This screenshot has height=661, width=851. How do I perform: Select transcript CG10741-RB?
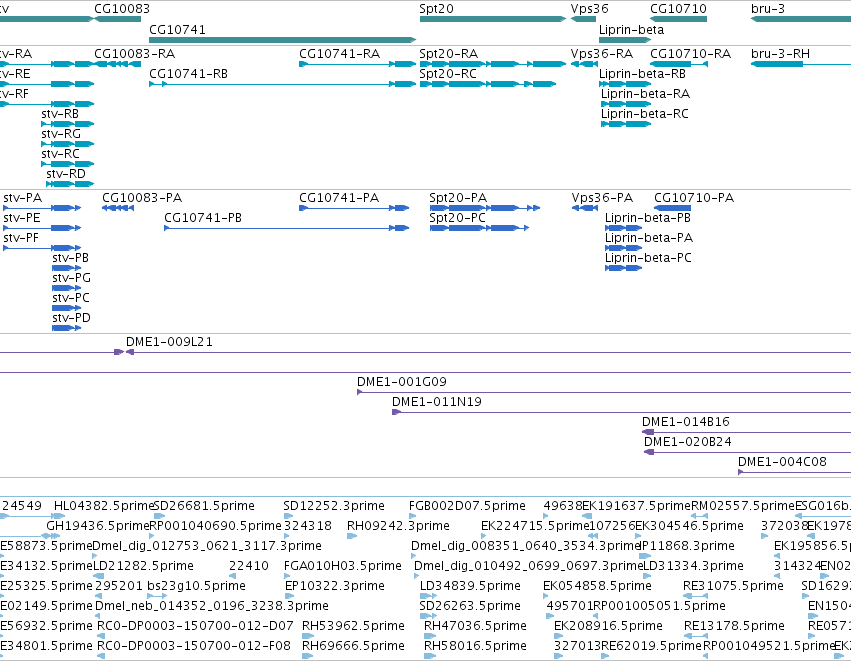pyautogui.click(x=282, y=84)
